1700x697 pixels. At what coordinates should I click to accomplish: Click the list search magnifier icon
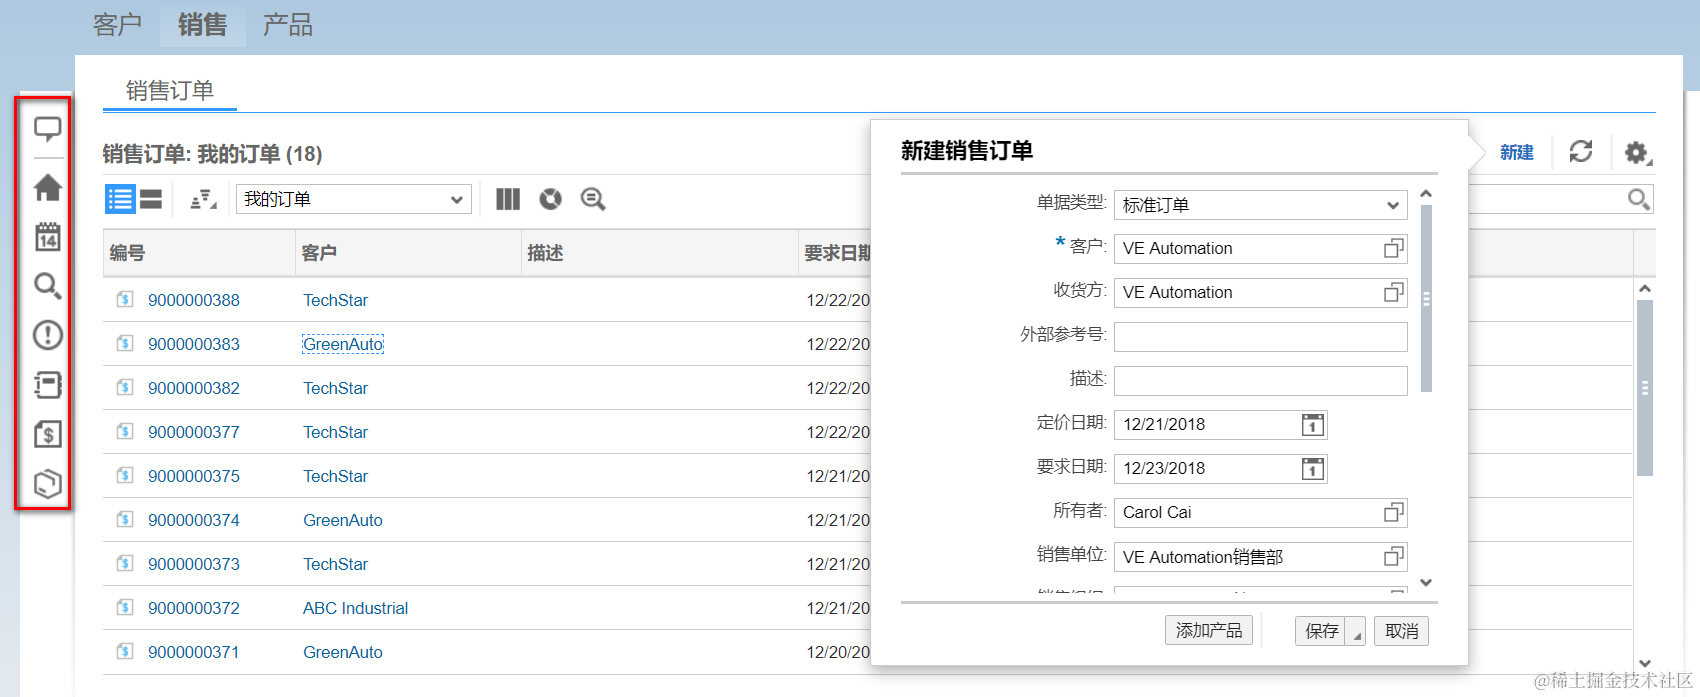point(1638,199)
